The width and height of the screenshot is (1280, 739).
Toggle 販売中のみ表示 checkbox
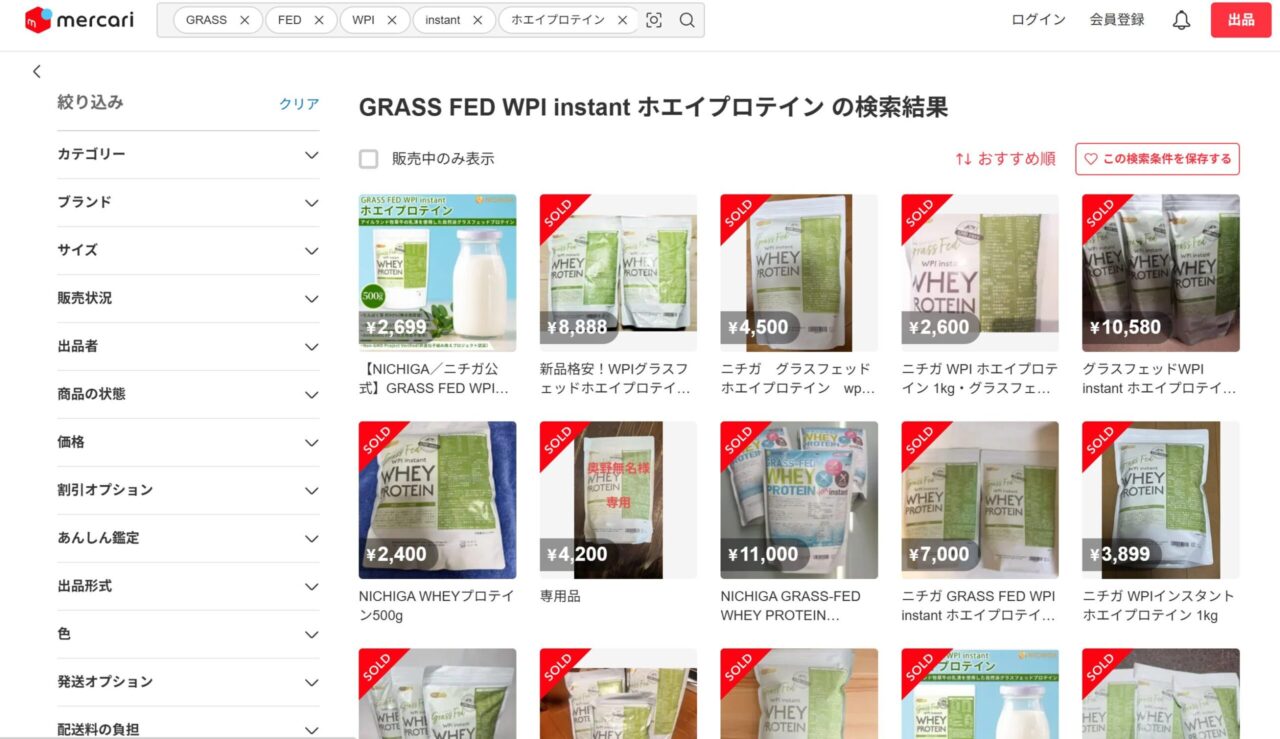click(369, 159)
